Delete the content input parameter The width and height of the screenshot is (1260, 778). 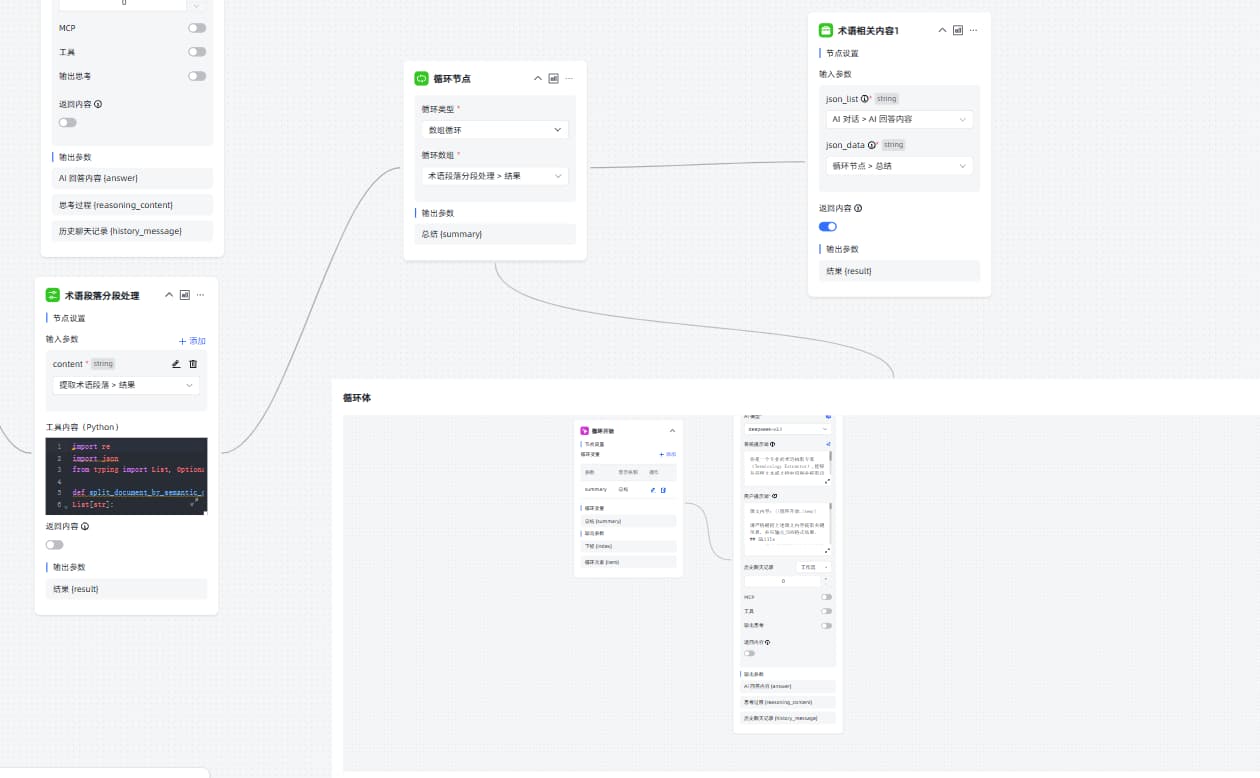coord(193,364)
